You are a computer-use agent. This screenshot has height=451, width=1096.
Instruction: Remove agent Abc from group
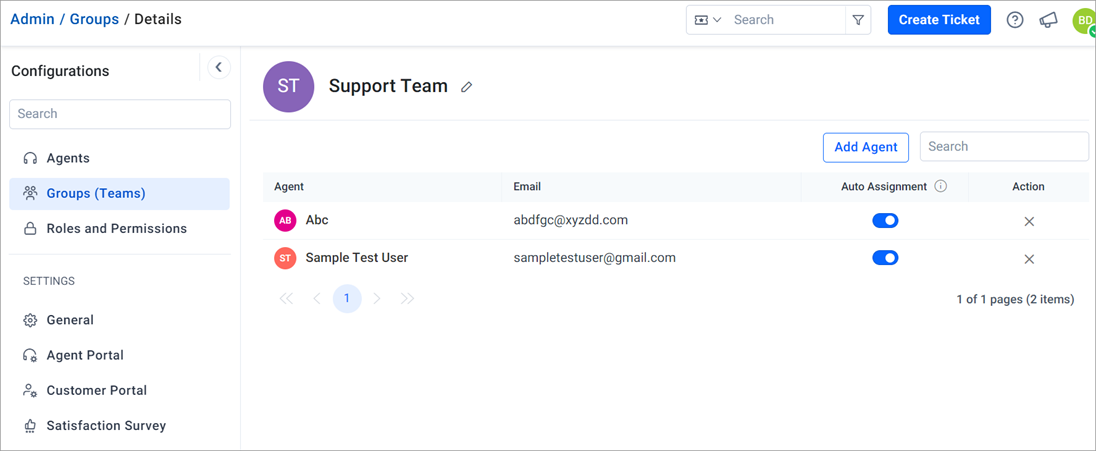pos(1029,222)
